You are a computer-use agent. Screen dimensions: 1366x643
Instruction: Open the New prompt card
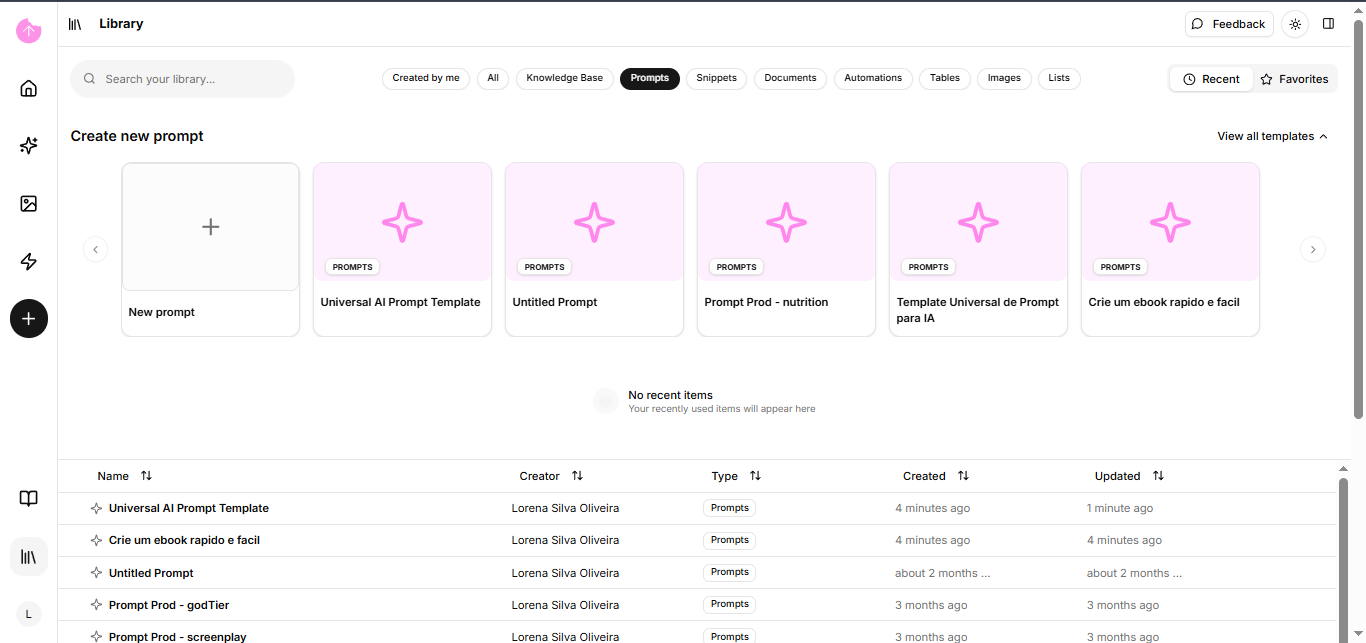click(210, 249)
